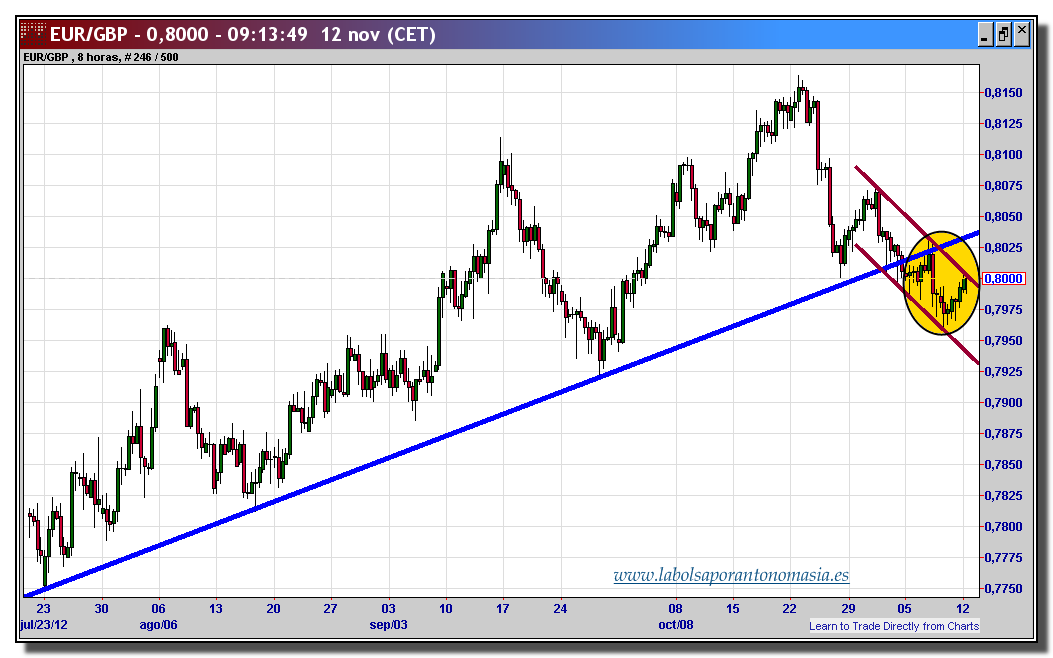The height and width of the screenshot is (658, 1053).
Task: Click the sep/03 date marker
Action: [x=387, y=624]
